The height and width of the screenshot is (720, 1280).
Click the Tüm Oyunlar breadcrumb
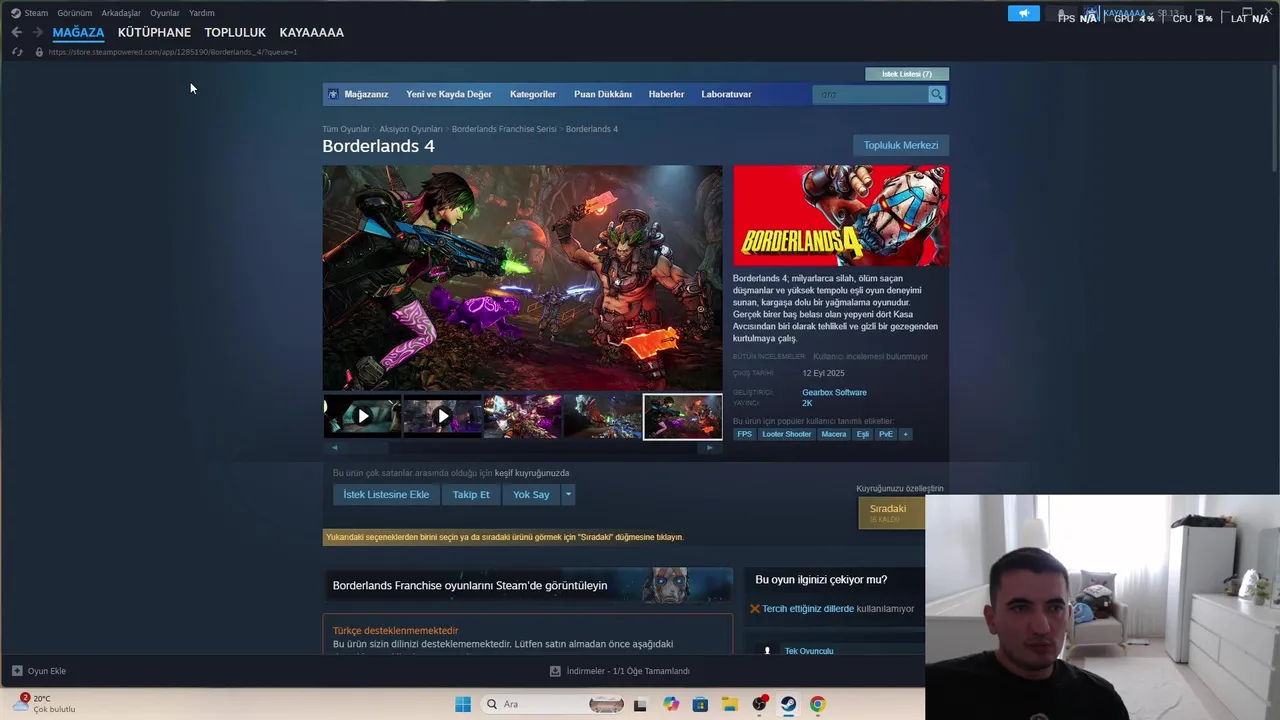tap(346, 129)
